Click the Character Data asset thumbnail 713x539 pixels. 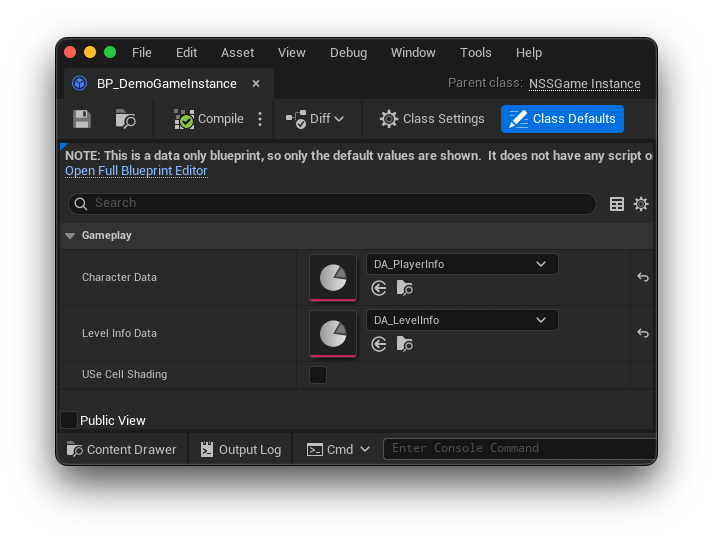tap(333, 278)
